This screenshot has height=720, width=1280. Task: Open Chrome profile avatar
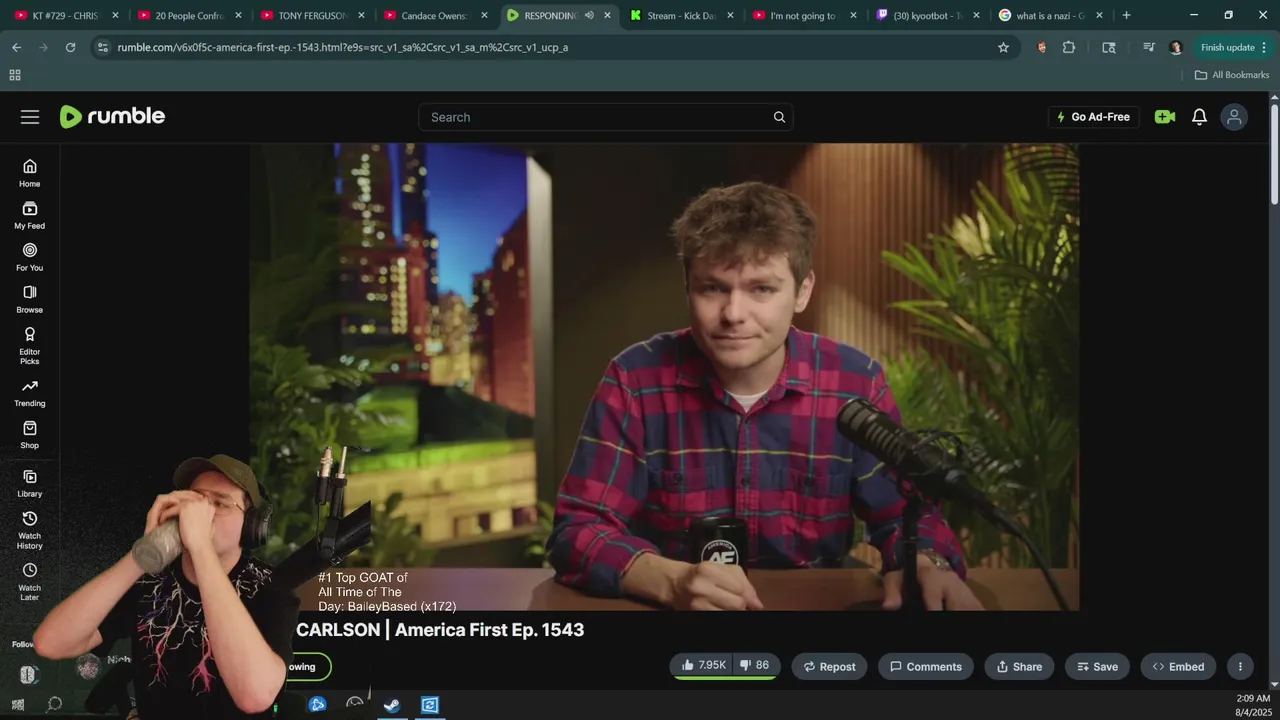1176,47
